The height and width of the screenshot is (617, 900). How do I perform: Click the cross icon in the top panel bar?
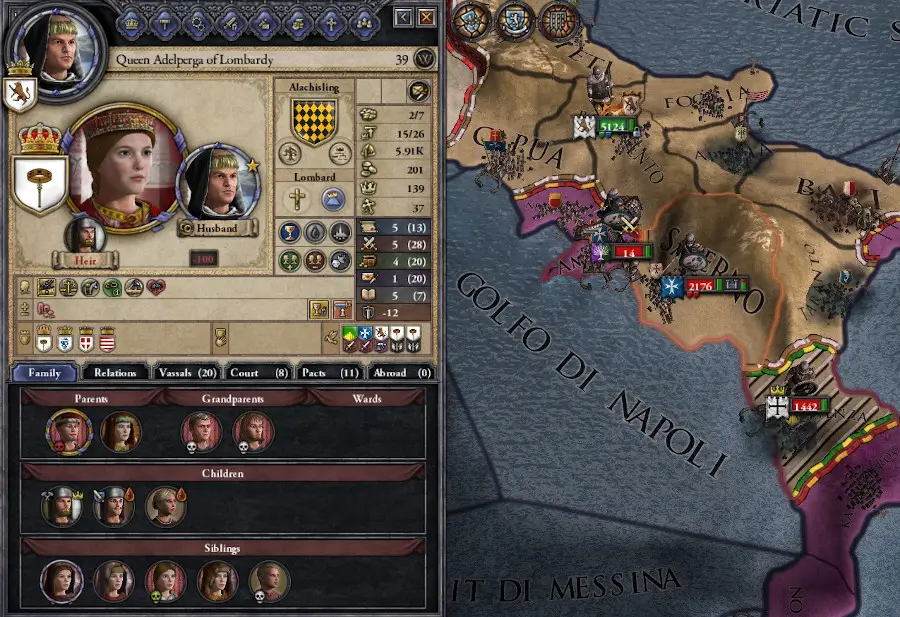point(331,24)
